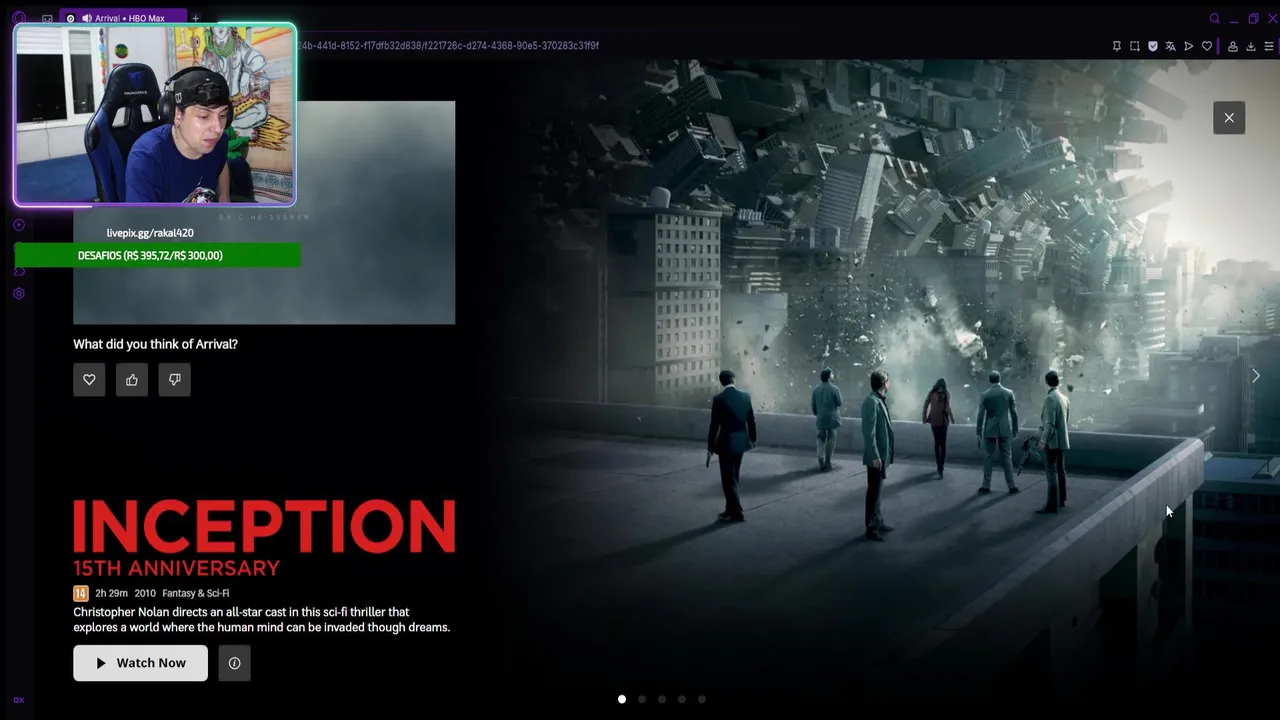Click the '2010' release year text
Screen dimensions: 1280x720
point(145,593)
